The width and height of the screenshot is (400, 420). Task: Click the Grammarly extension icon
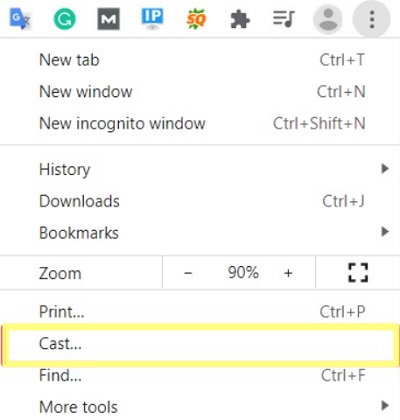coord(65,19)
